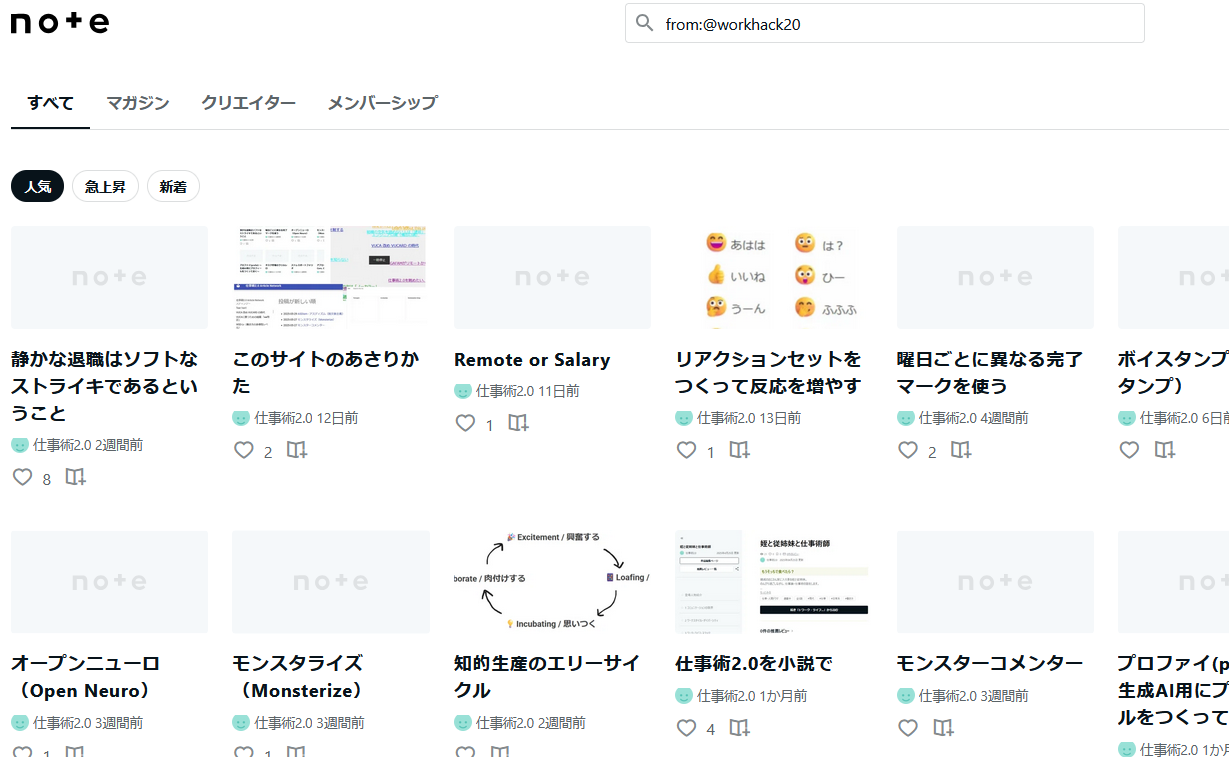
Task: Click author avatar on 知的生産のエリーサイクル card
Action: (x=463, y=723)
